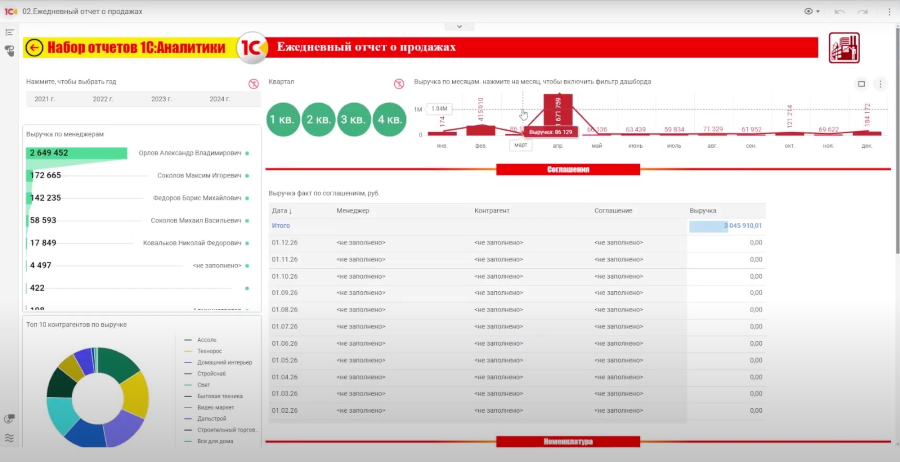Toggle the 4 кв. quarter filter
Image resolution: width=900 pixels, height=462 pixels.
point(390,119)
